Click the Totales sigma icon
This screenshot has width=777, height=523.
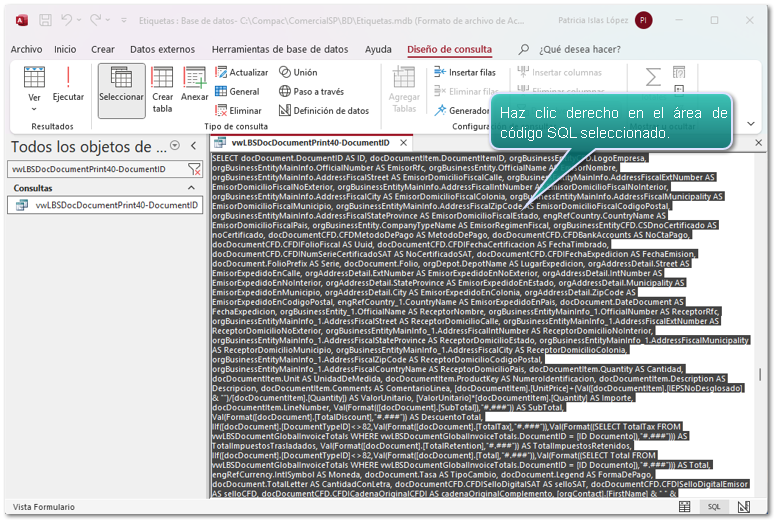[x=653, y=77]
